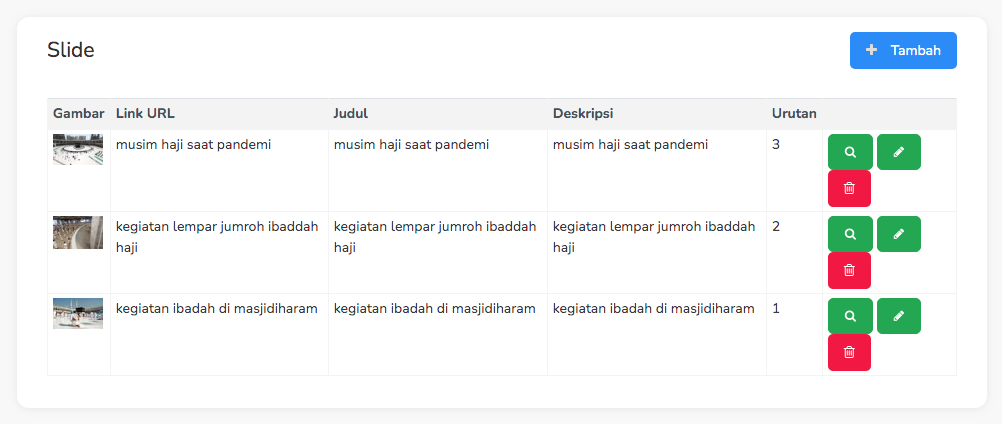
Task: Delete the kegiatan ibadah di masjidiharam slide
Action: pyautogui.click(x=849, y=352)
